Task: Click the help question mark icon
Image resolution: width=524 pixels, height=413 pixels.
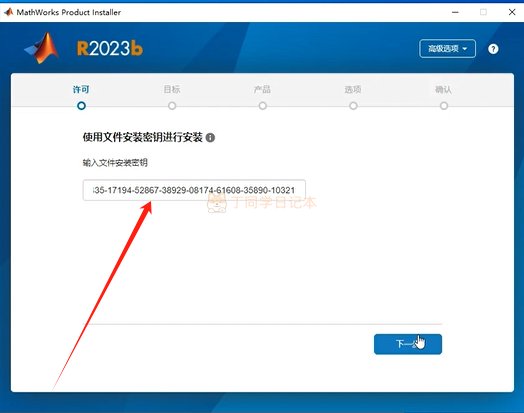Action: click(x=493, y=49)
